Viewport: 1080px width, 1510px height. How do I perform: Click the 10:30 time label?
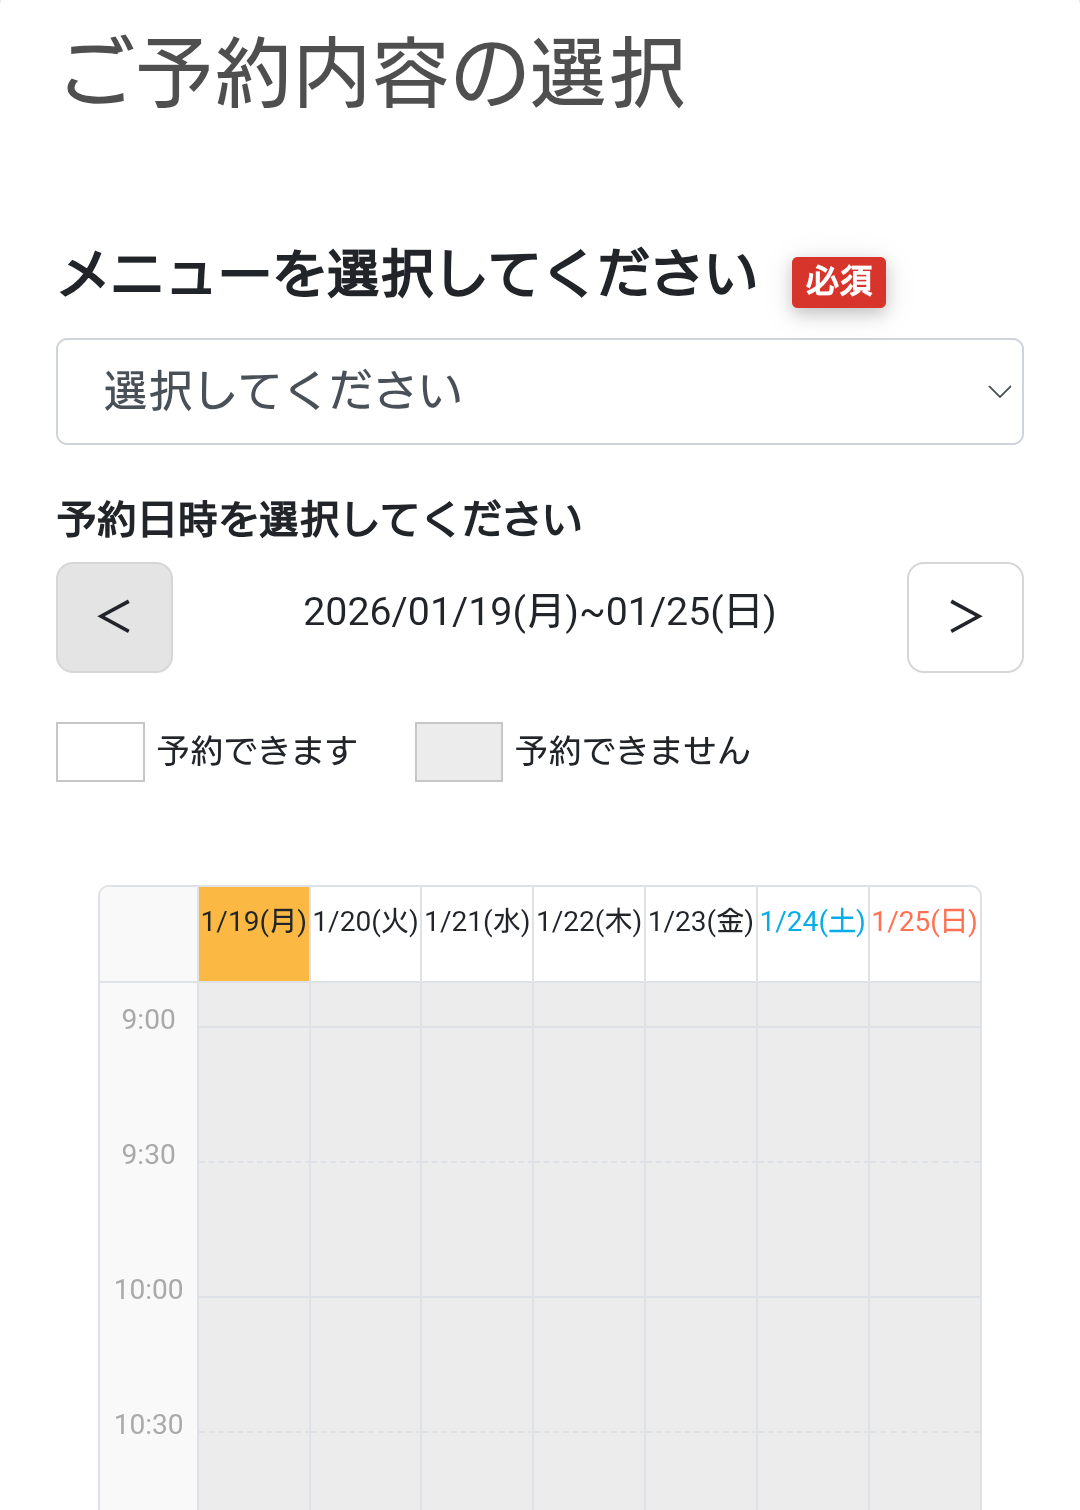click(149, 1424)
